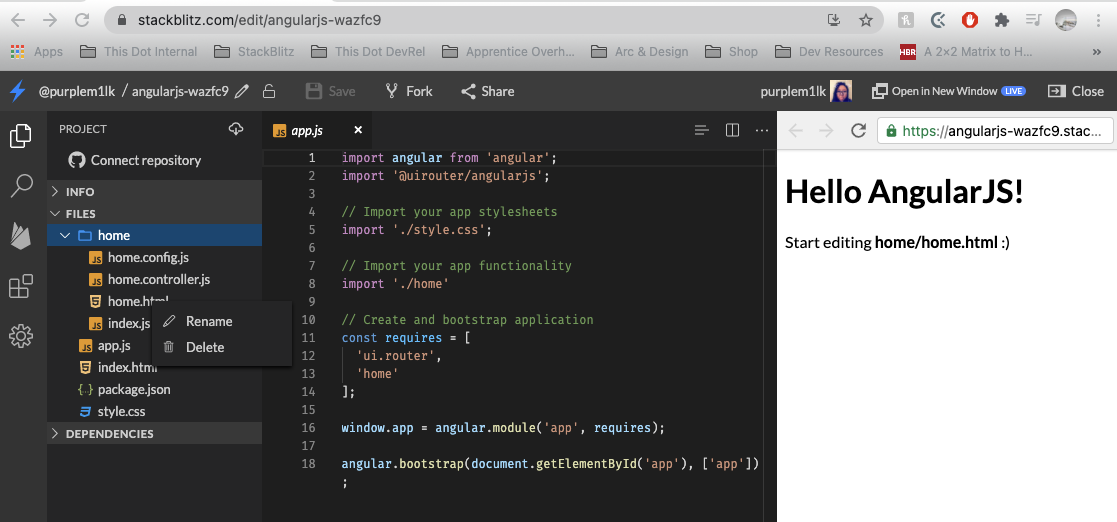Open the Firebase panel icon in sidebar
The image size is (1117, 522).
[x=21, y=236]
